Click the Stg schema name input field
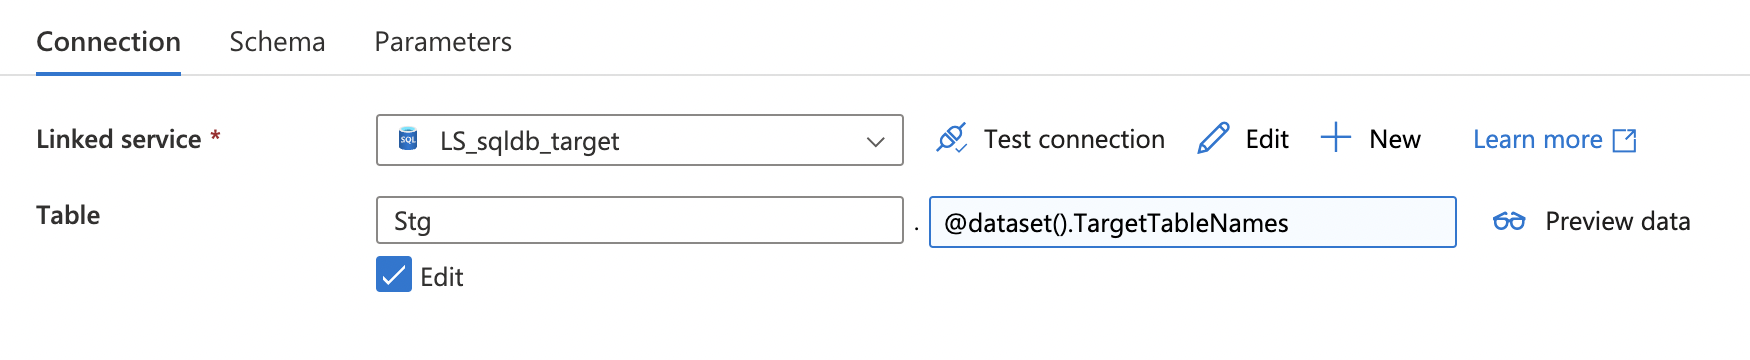 (x=640, y=220)
